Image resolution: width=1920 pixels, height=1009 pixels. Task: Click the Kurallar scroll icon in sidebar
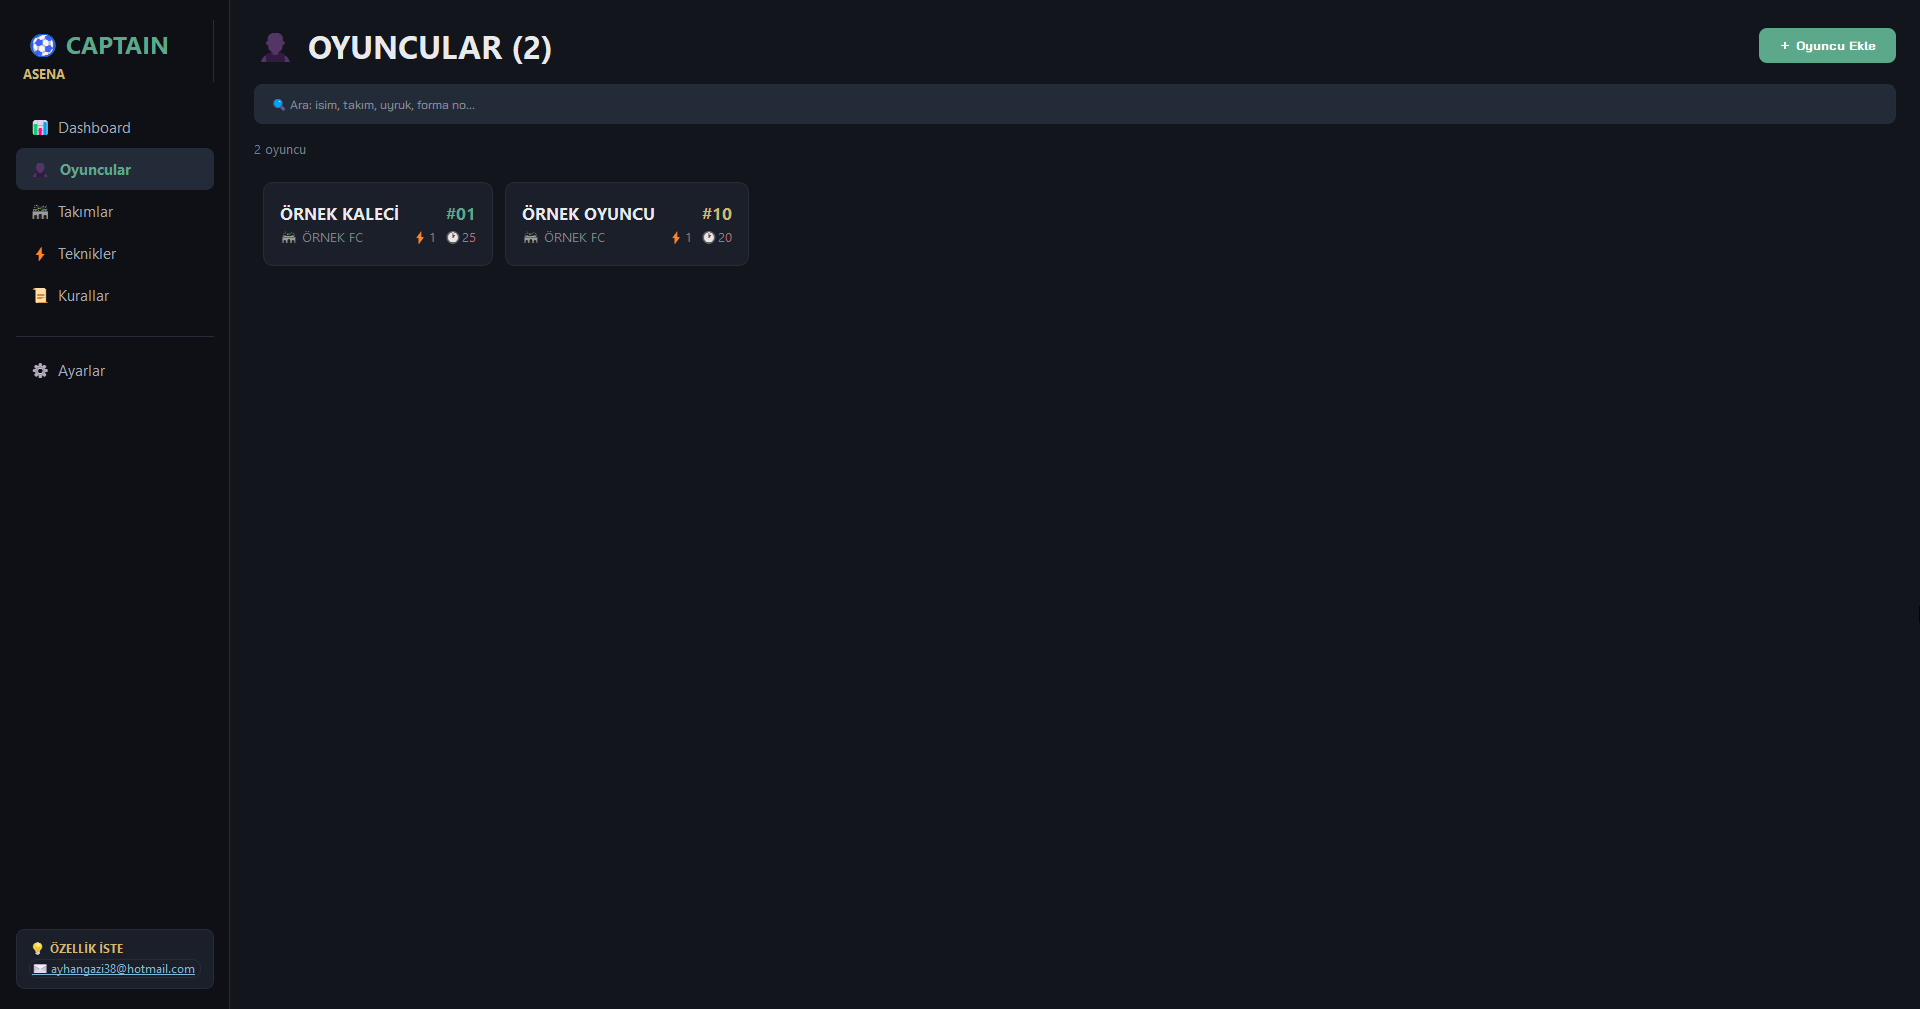coord(40,296)
